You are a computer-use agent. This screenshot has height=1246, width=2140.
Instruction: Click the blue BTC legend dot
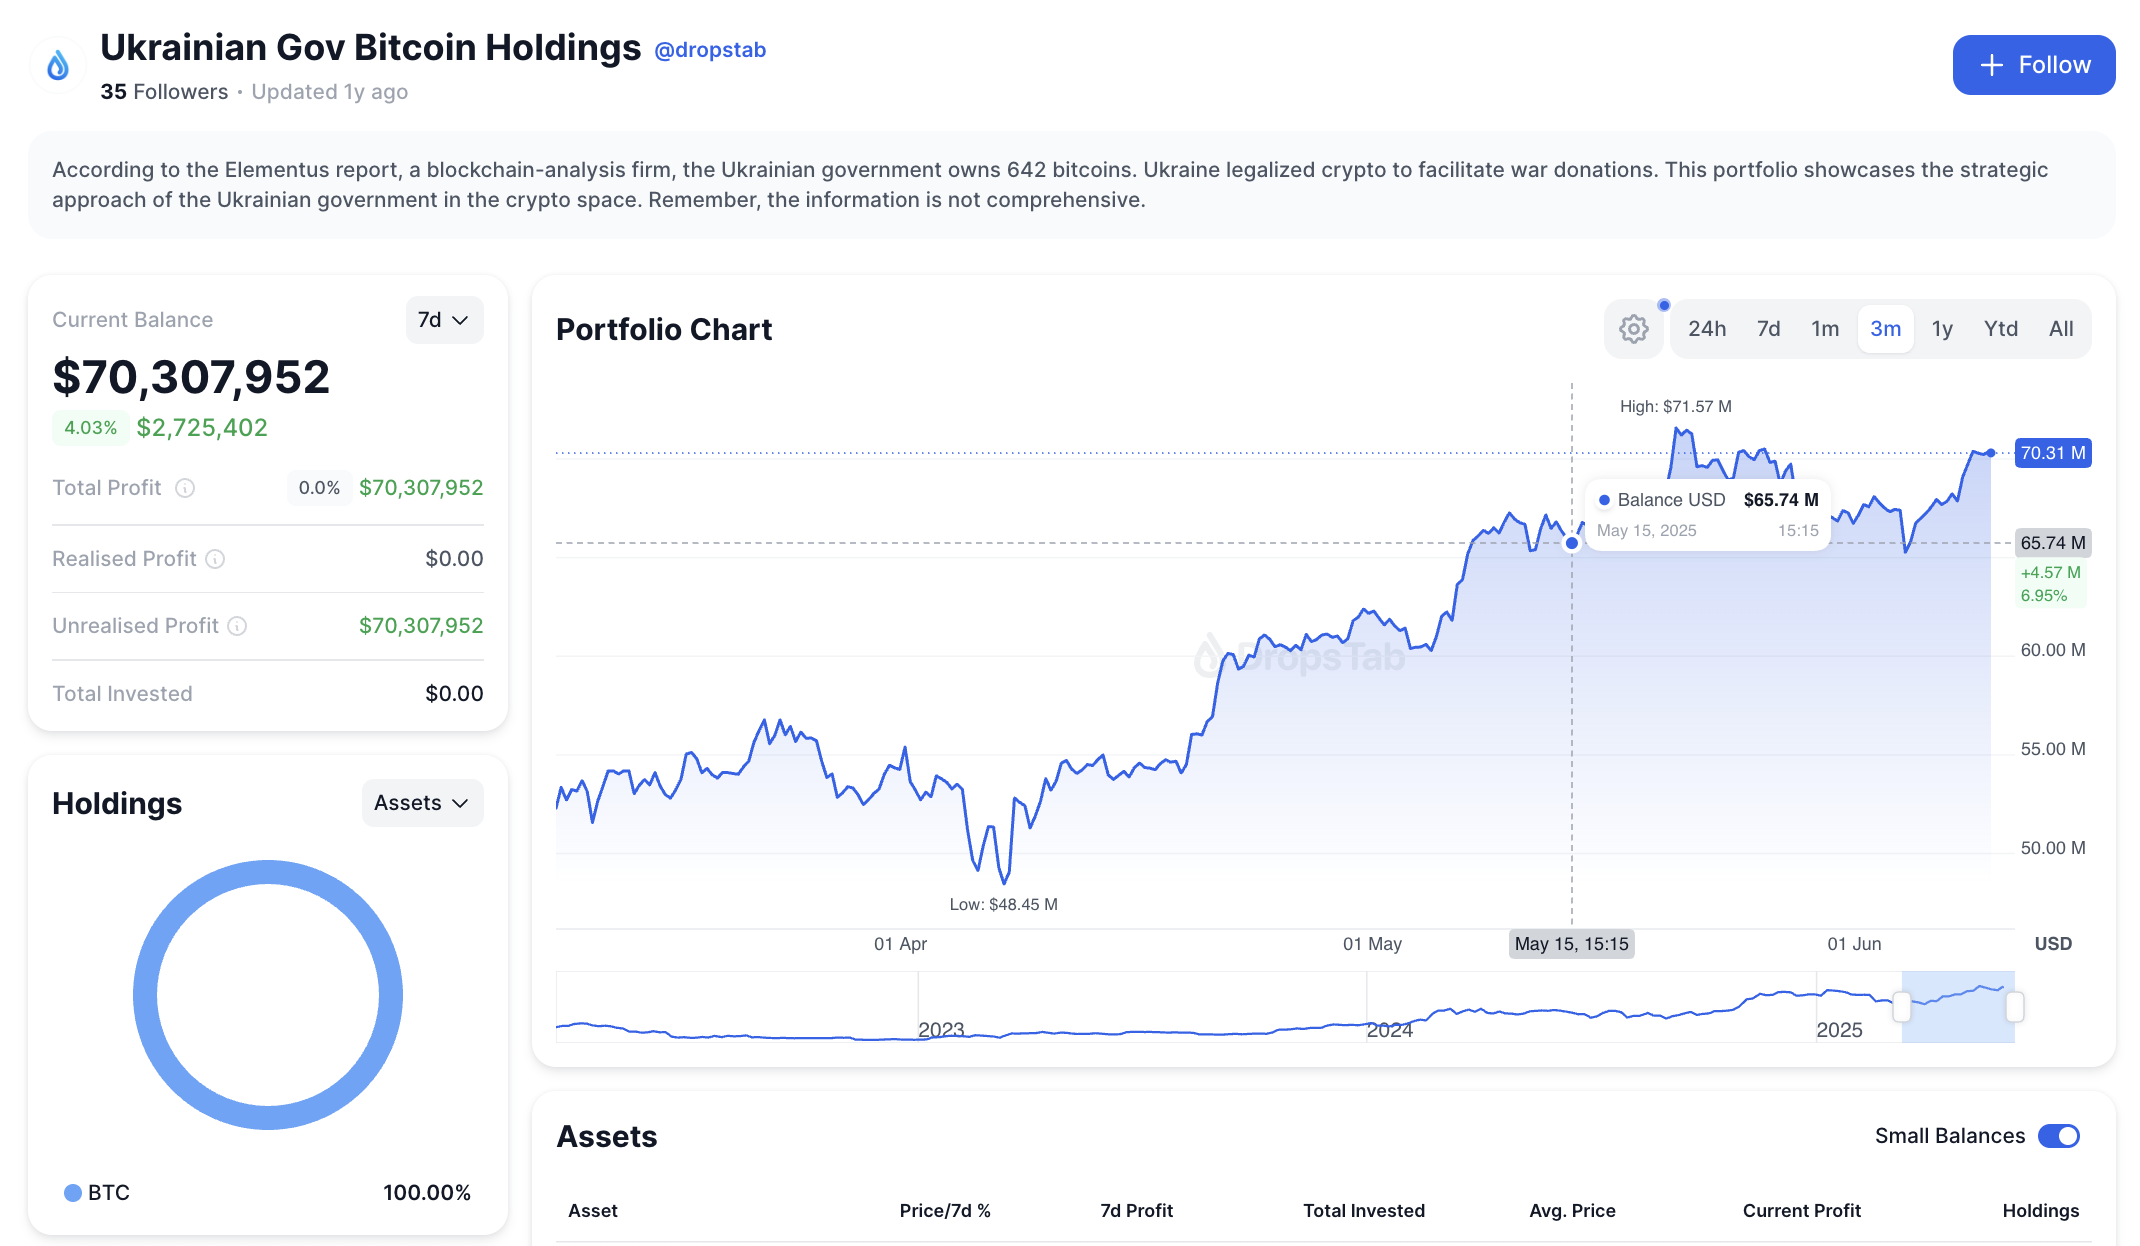72,1192
